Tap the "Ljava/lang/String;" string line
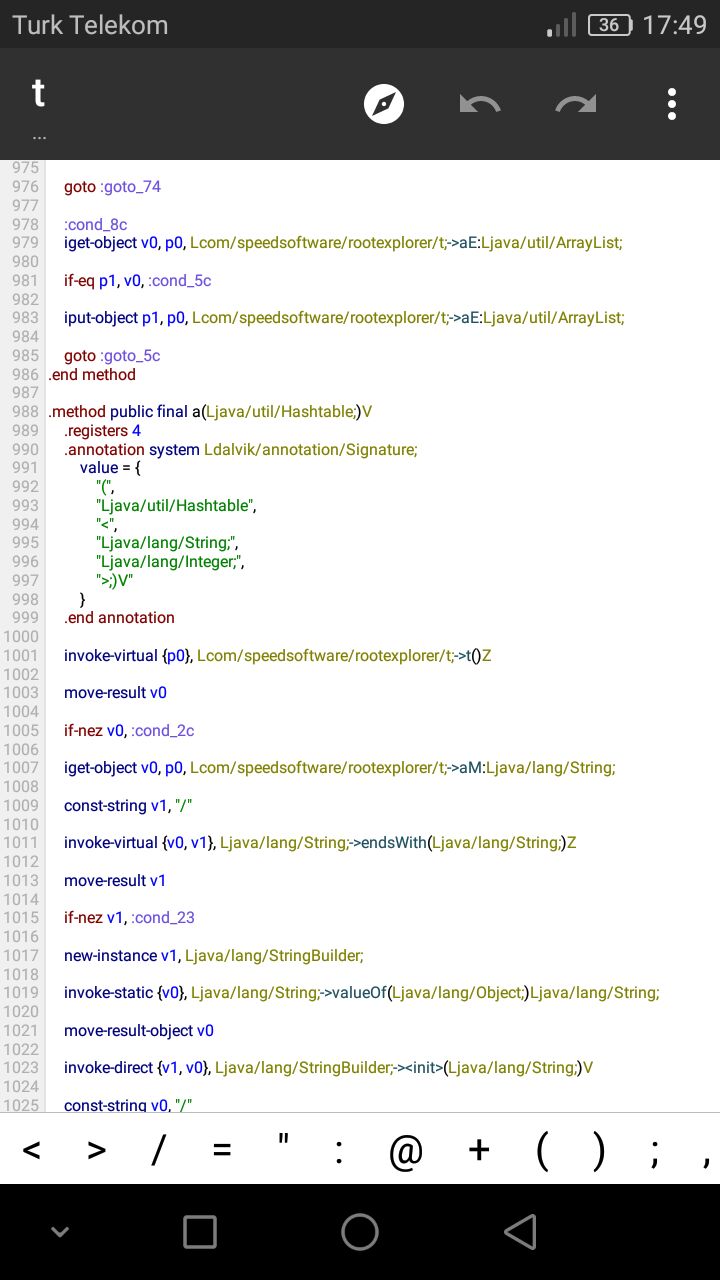This screenshot has height=1280, width=720. pyautogui.click(x=166, y=543)
